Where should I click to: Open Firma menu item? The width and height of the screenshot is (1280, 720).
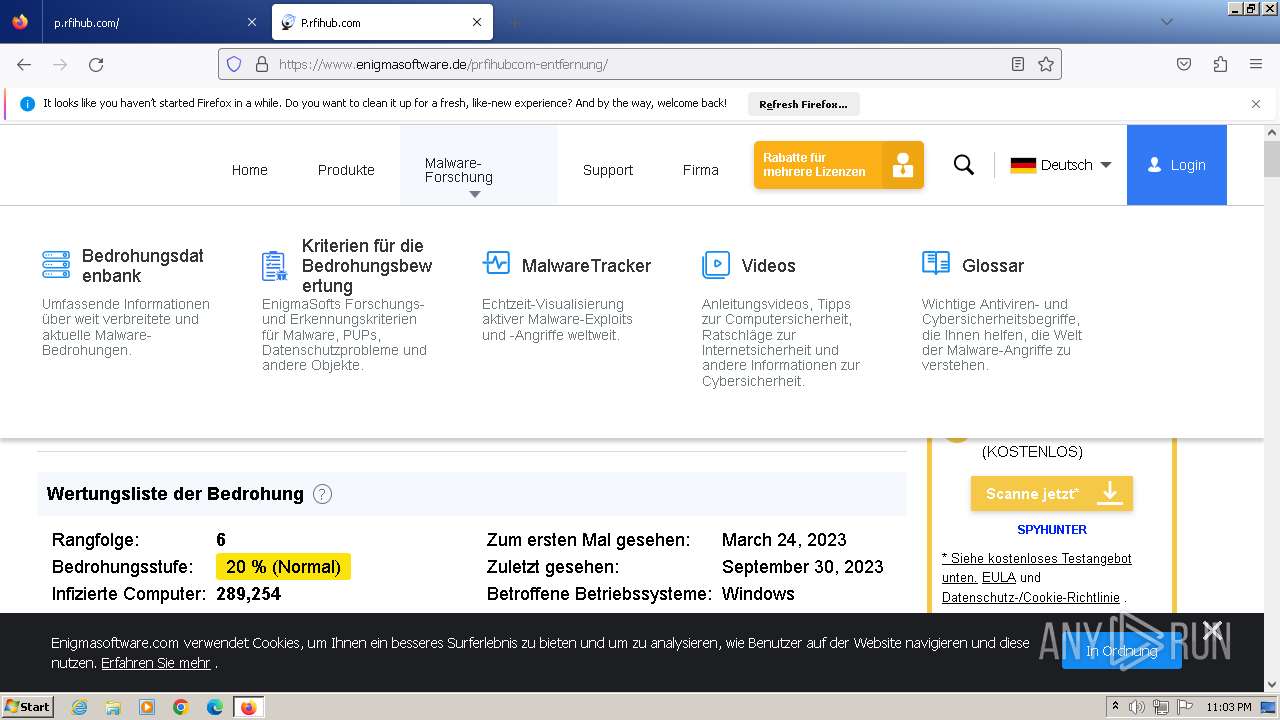tap(701, 170)
